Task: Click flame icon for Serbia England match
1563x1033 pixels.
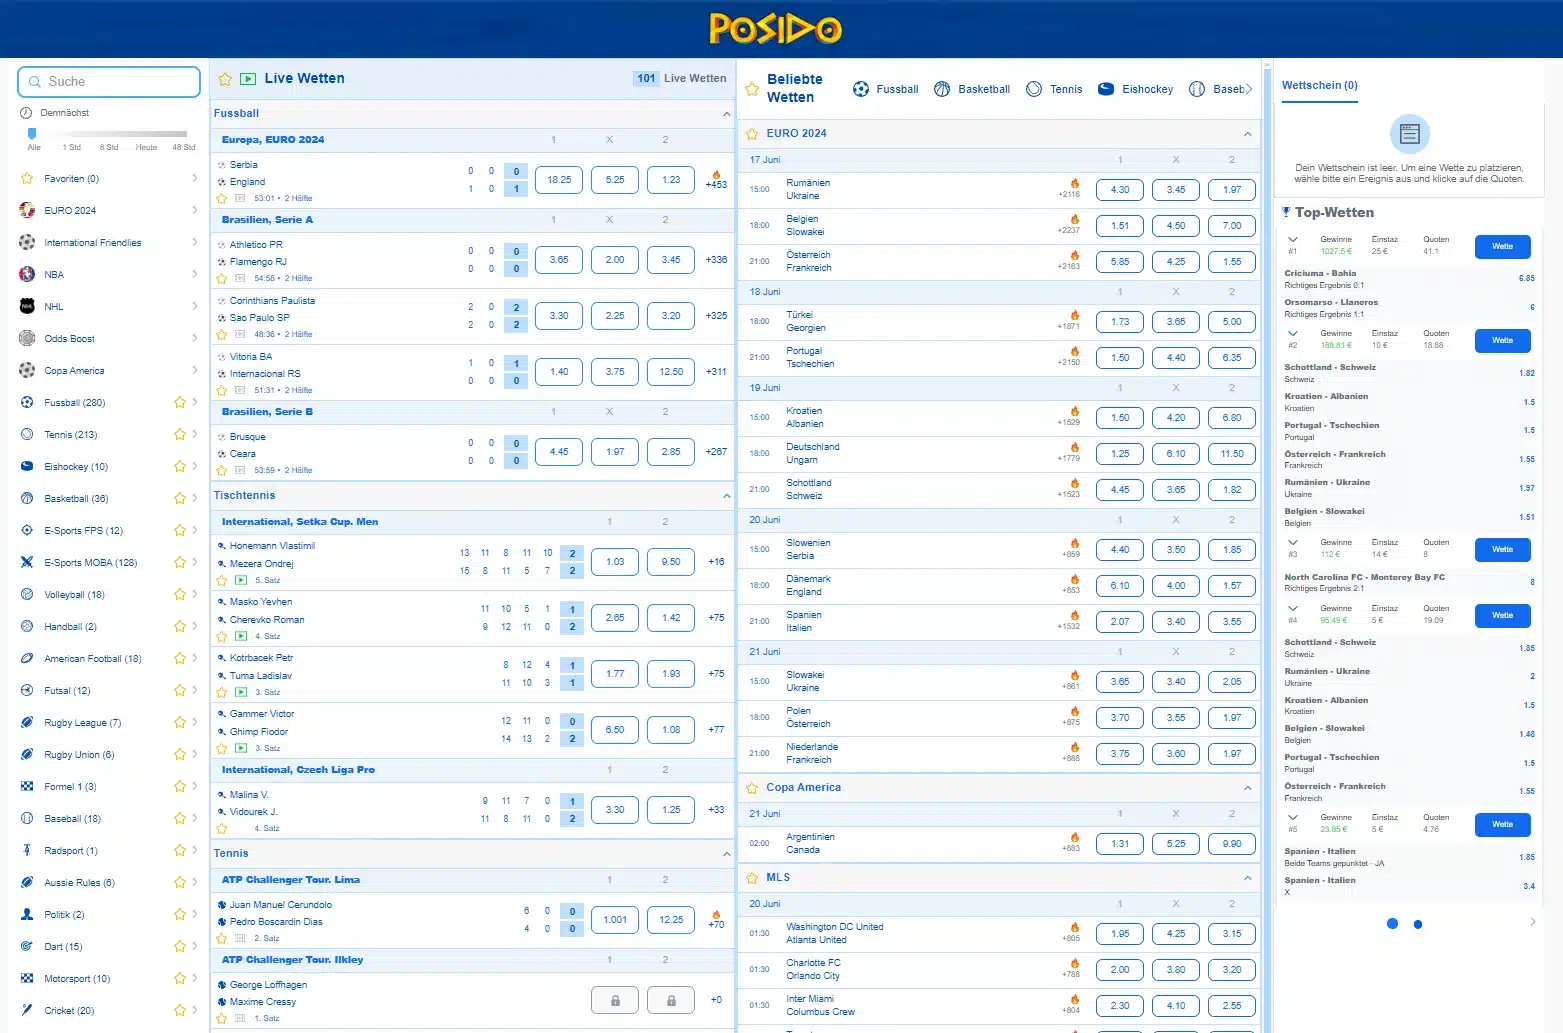Action: pos(716,175)
